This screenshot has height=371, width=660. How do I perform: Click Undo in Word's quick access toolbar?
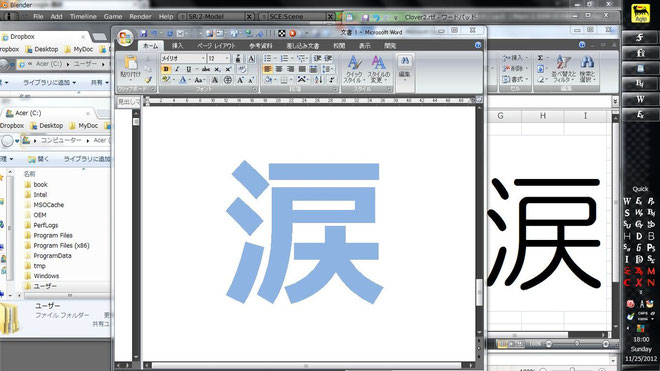(x=154, y=33)
